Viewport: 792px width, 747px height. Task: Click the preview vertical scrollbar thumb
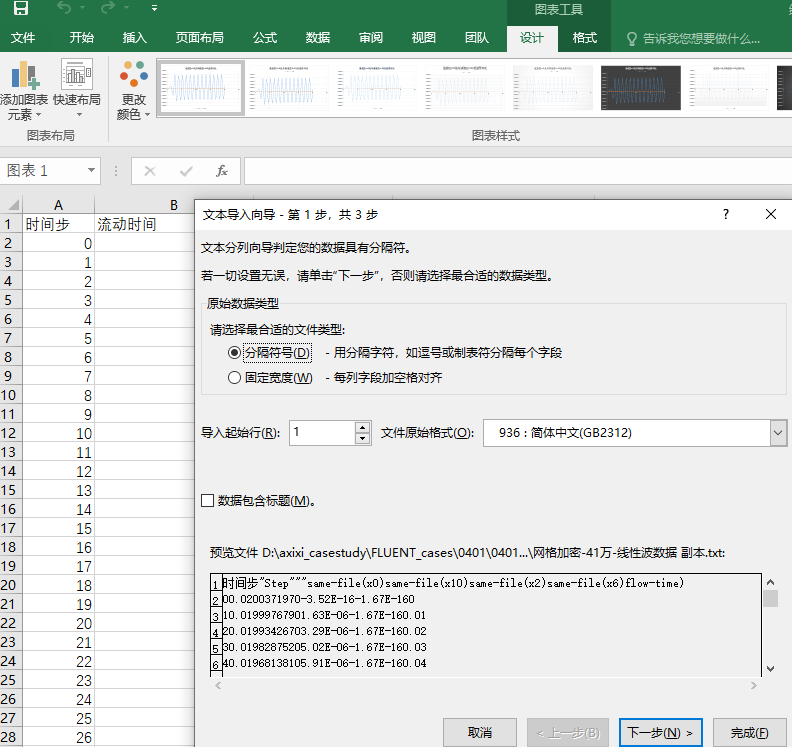(x=770, y=599)
